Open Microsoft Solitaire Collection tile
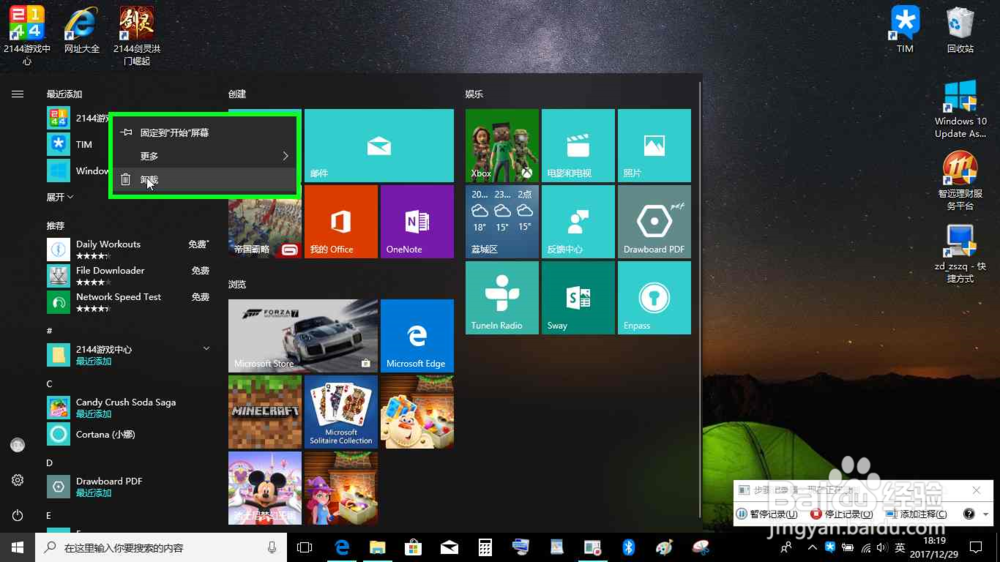 (x=341, y=411)
